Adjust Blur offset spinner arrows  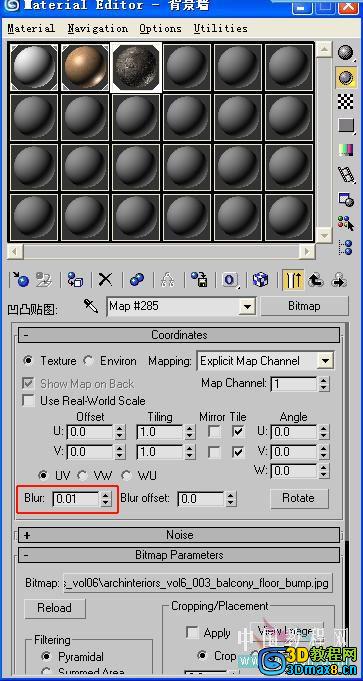pyautogui.click(x=231, y=499)
